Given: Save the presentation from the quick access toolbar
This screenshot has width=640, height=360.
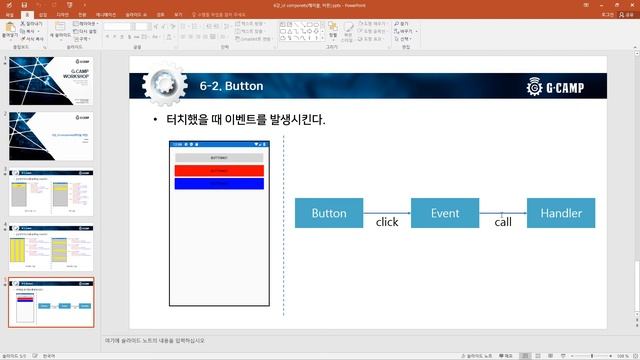Looking at the screenshot, I should [24, 5].
